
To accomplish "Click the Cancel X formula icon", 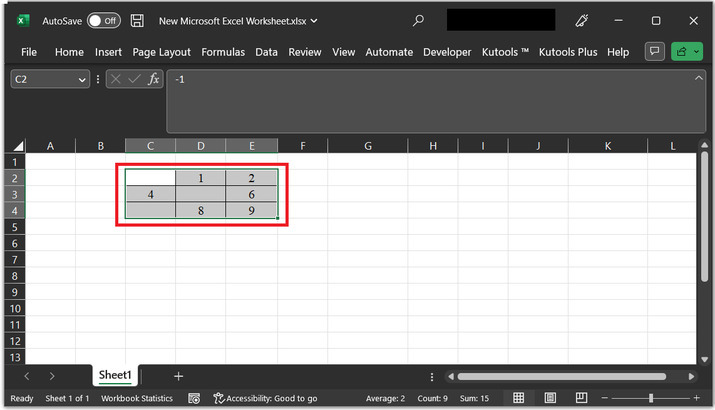I will tap(116, 79).
